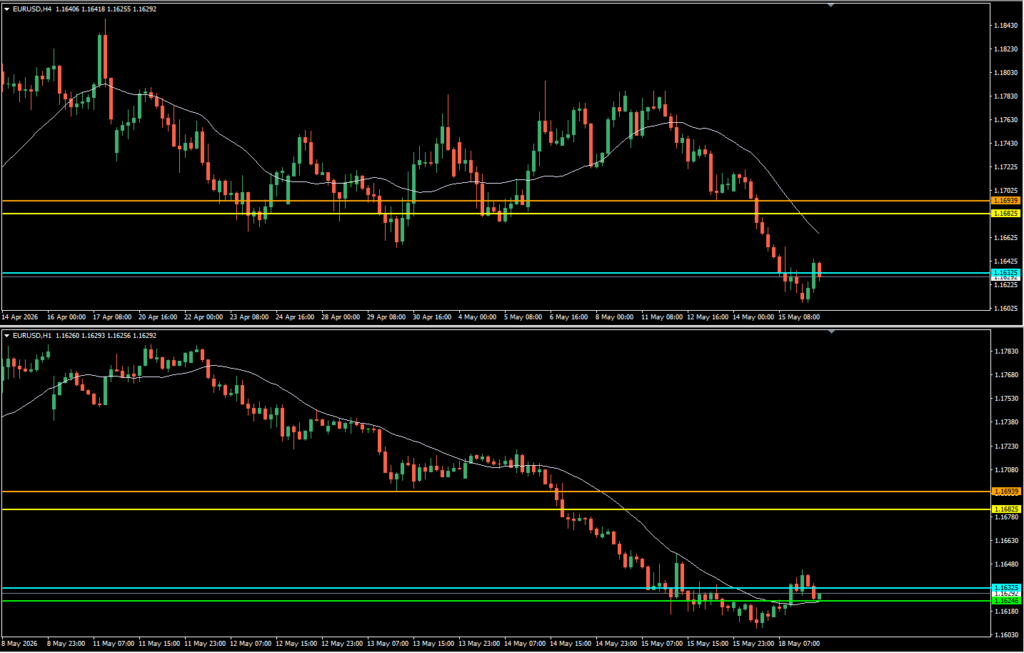Click the 6 May 16:00 time label
The height and width of the screenshot is (653, 1024).
[569, 317]
